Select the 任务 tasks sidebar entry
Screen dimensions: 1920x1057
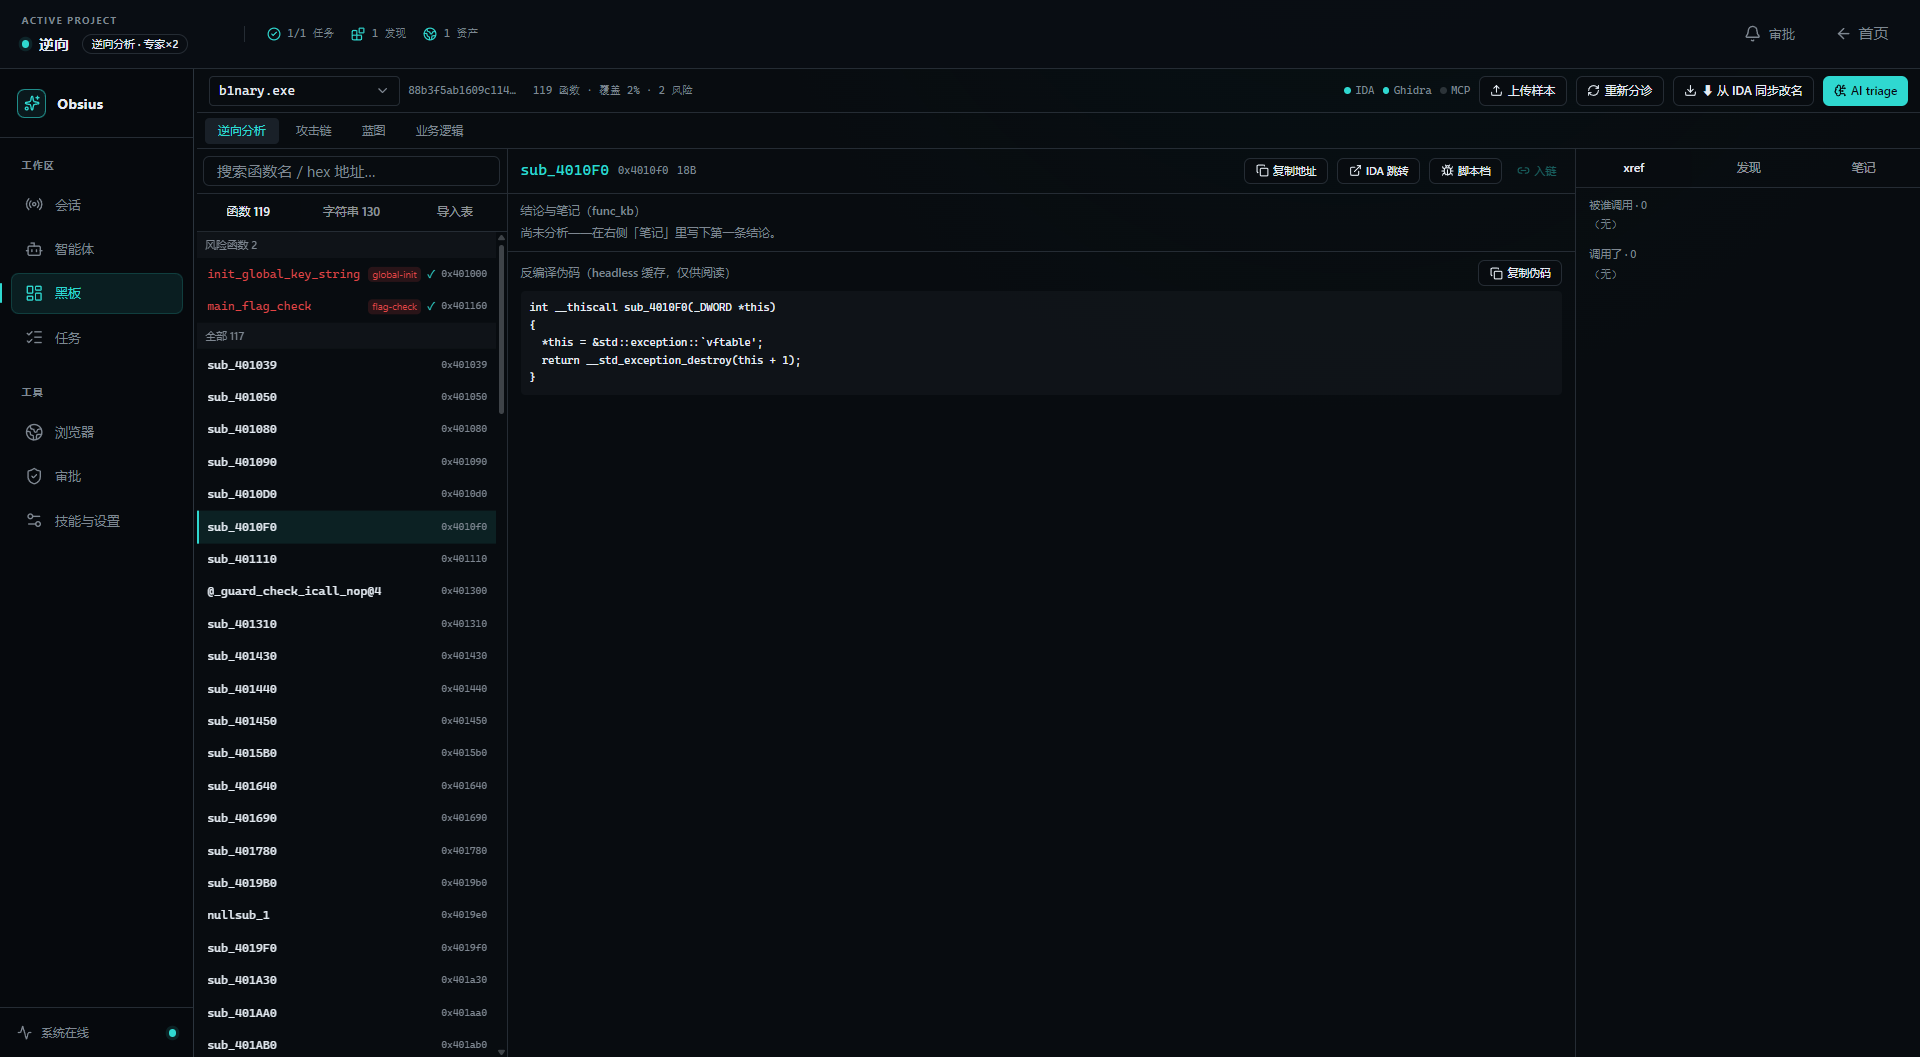pos(96,338)
